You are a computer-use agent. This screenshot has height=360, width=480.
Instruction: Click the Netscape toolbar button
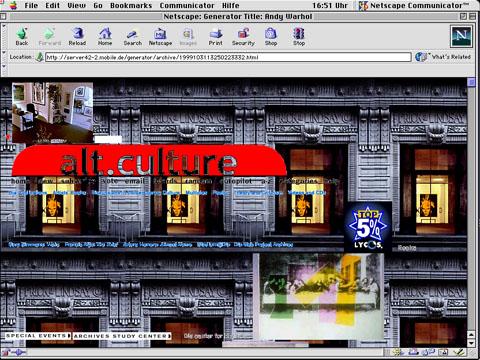point(160,36)
